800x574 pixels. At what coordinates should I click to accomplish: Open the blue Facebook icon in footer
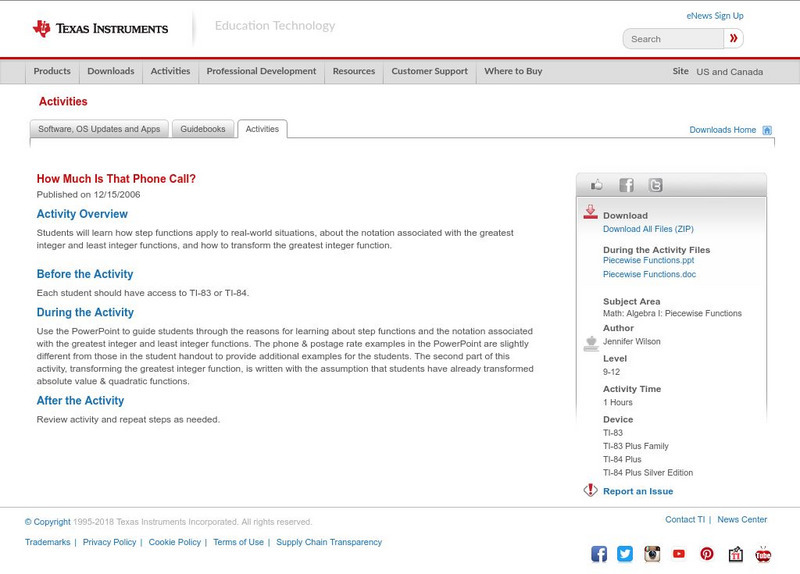[599, 554]
